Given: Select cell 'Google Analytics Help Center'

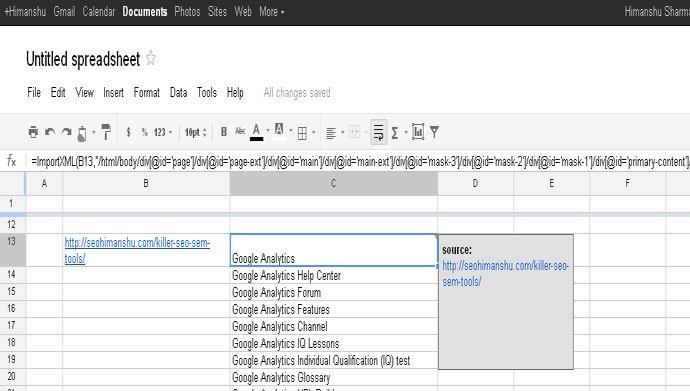Looking at the screenshot, I should (334, 275).
